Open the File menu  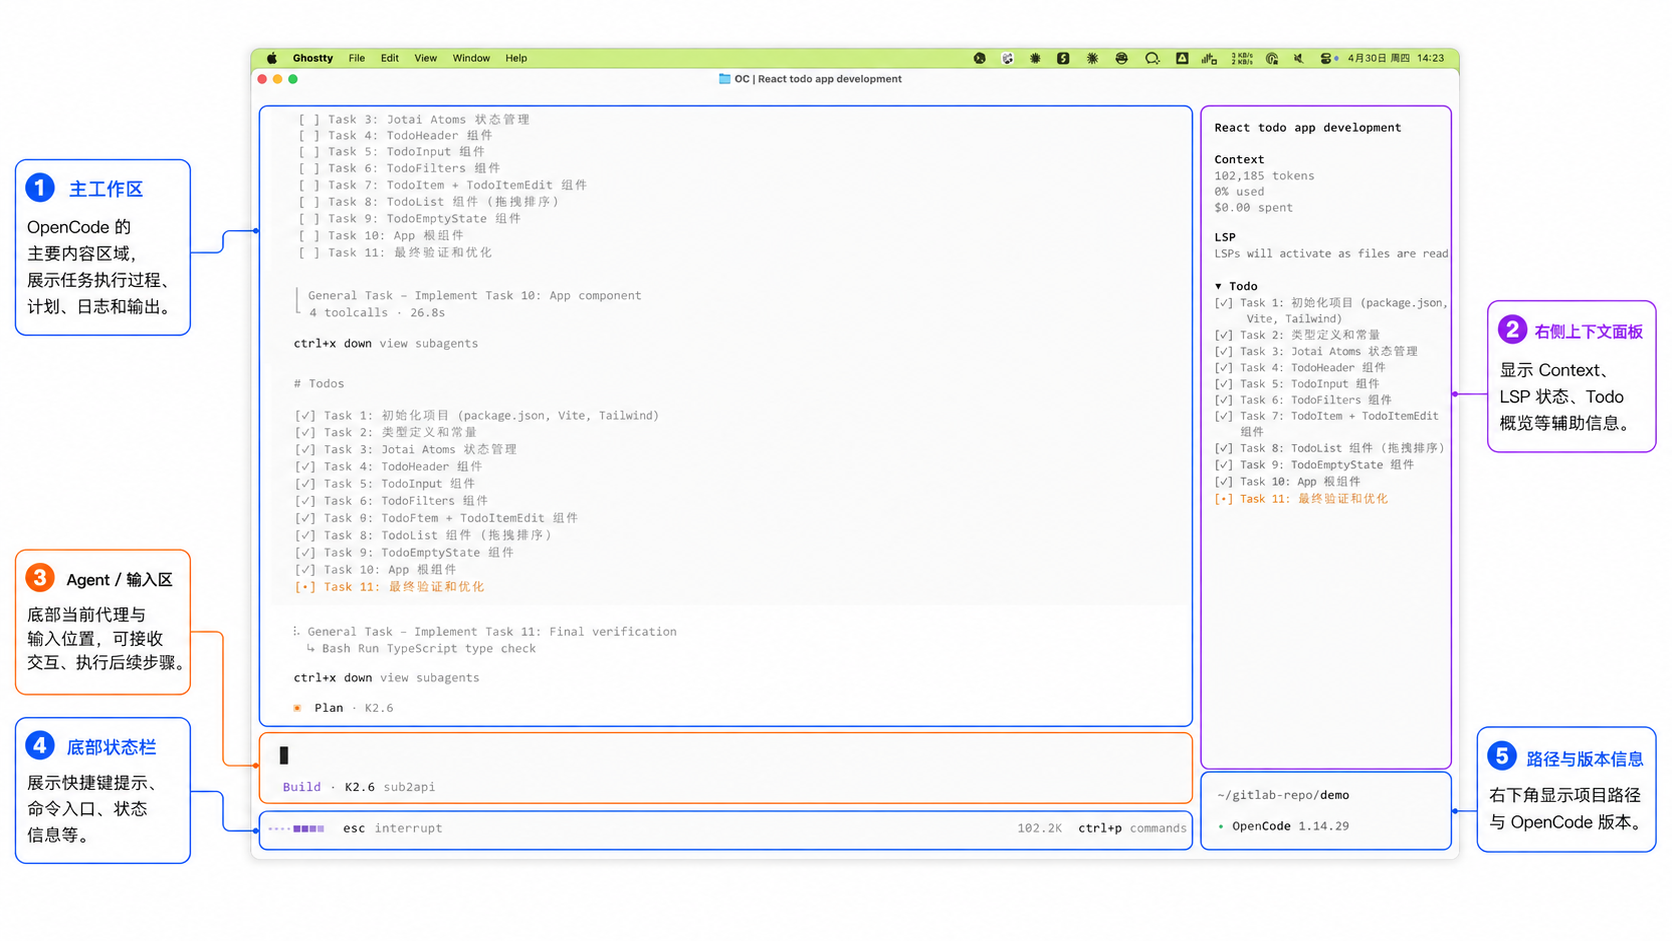[357, 58]
